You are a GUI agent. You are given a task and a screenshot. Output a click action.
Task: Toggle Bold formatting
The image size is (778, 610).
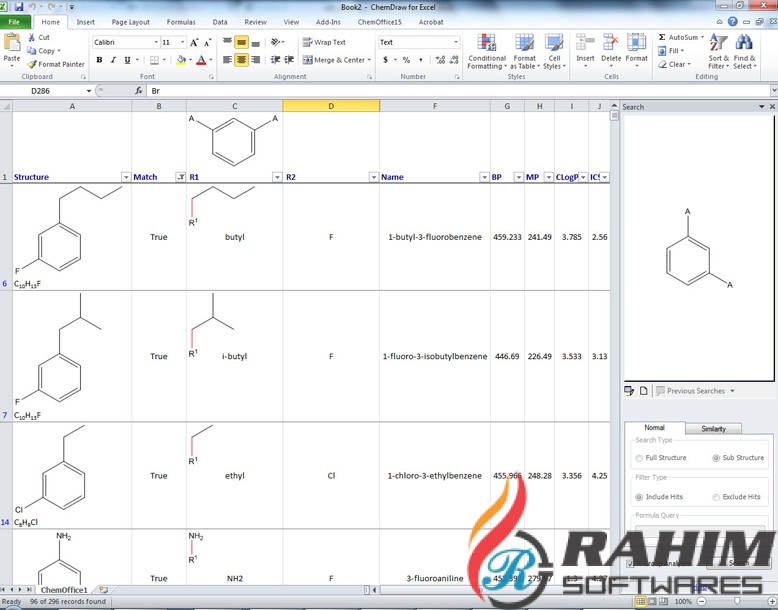99,60
